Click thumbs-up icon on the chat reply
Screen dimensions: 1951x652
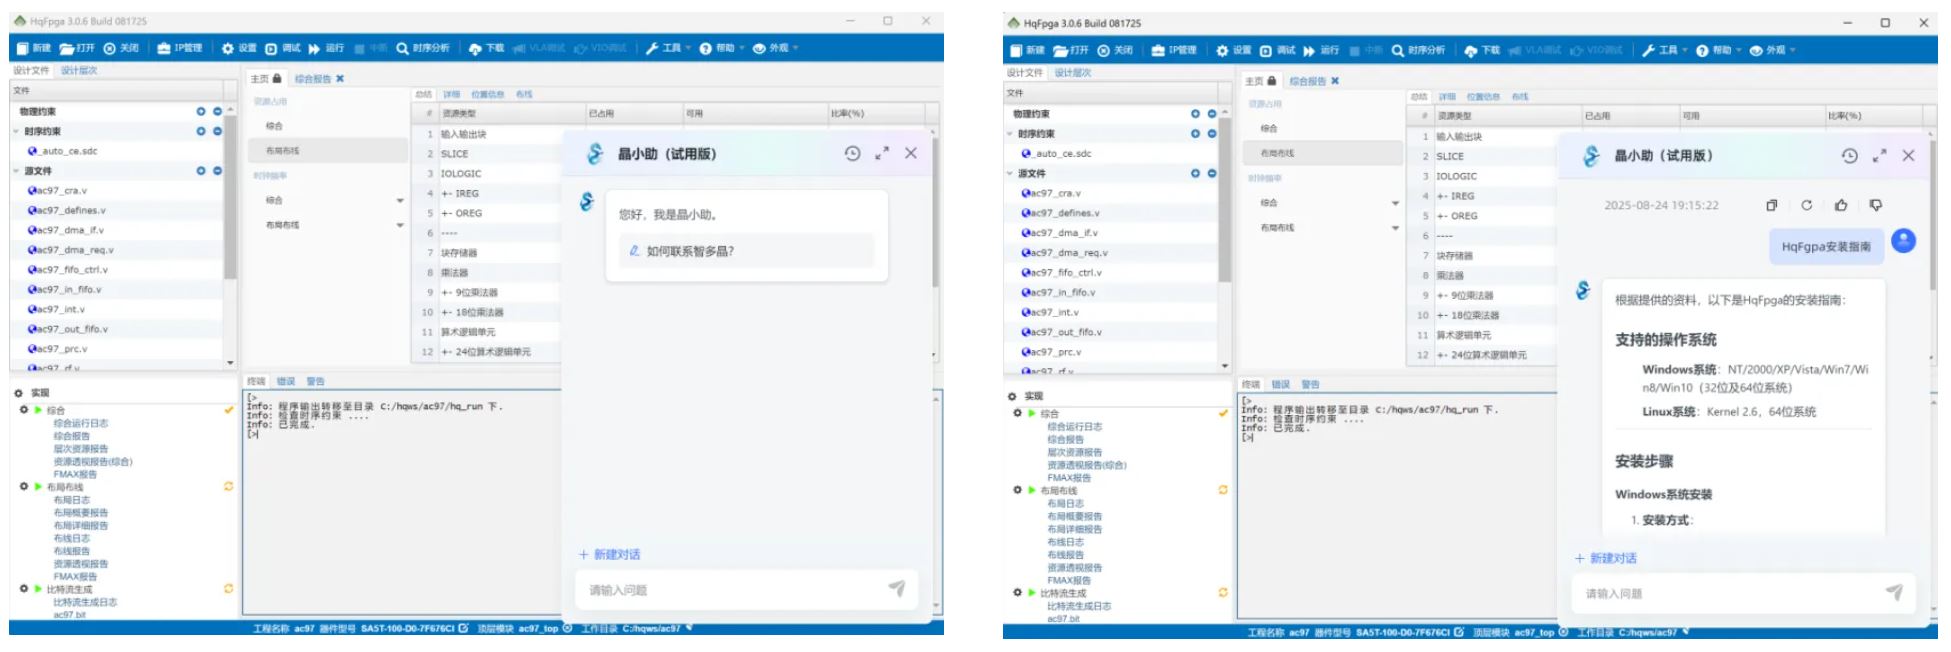[x=1840, y=205]
